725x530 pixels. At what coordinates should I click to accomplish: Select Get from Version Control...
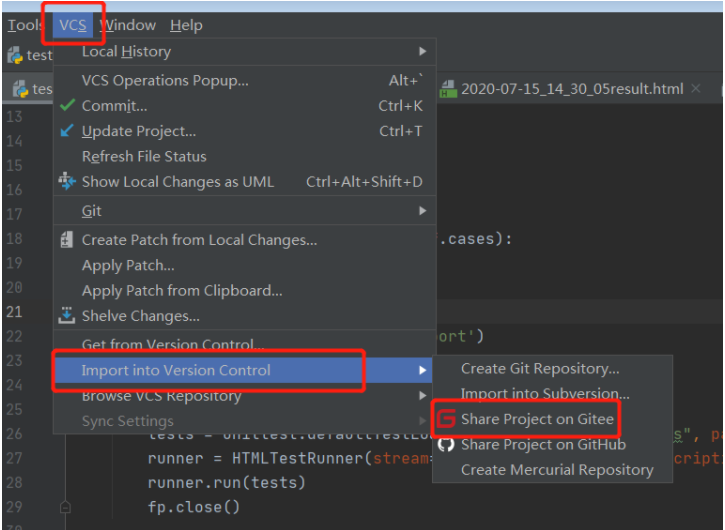[245, 344]
